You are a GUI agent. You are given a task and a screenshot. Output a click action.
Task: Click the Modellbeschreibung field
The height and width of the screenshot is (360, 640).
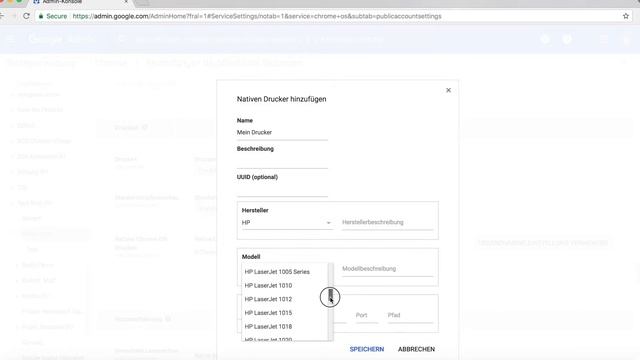[387, 269]
